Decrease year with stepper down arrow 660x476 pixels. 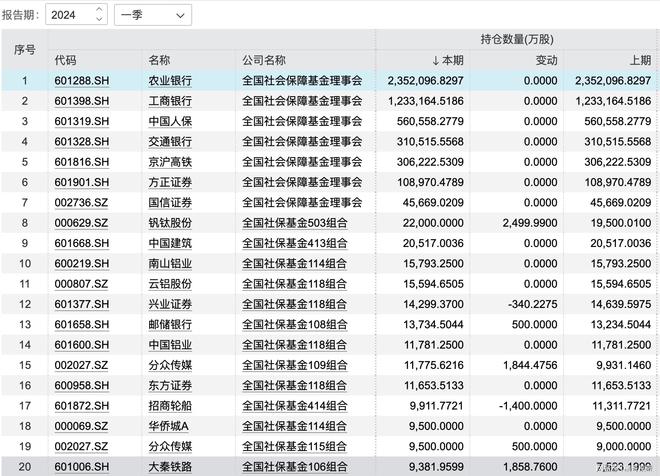99,19
